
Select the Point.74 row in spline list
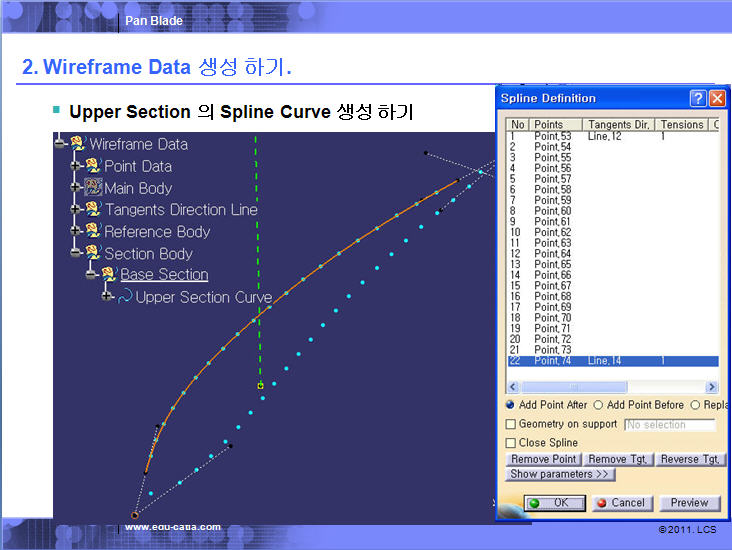[552, 360]
